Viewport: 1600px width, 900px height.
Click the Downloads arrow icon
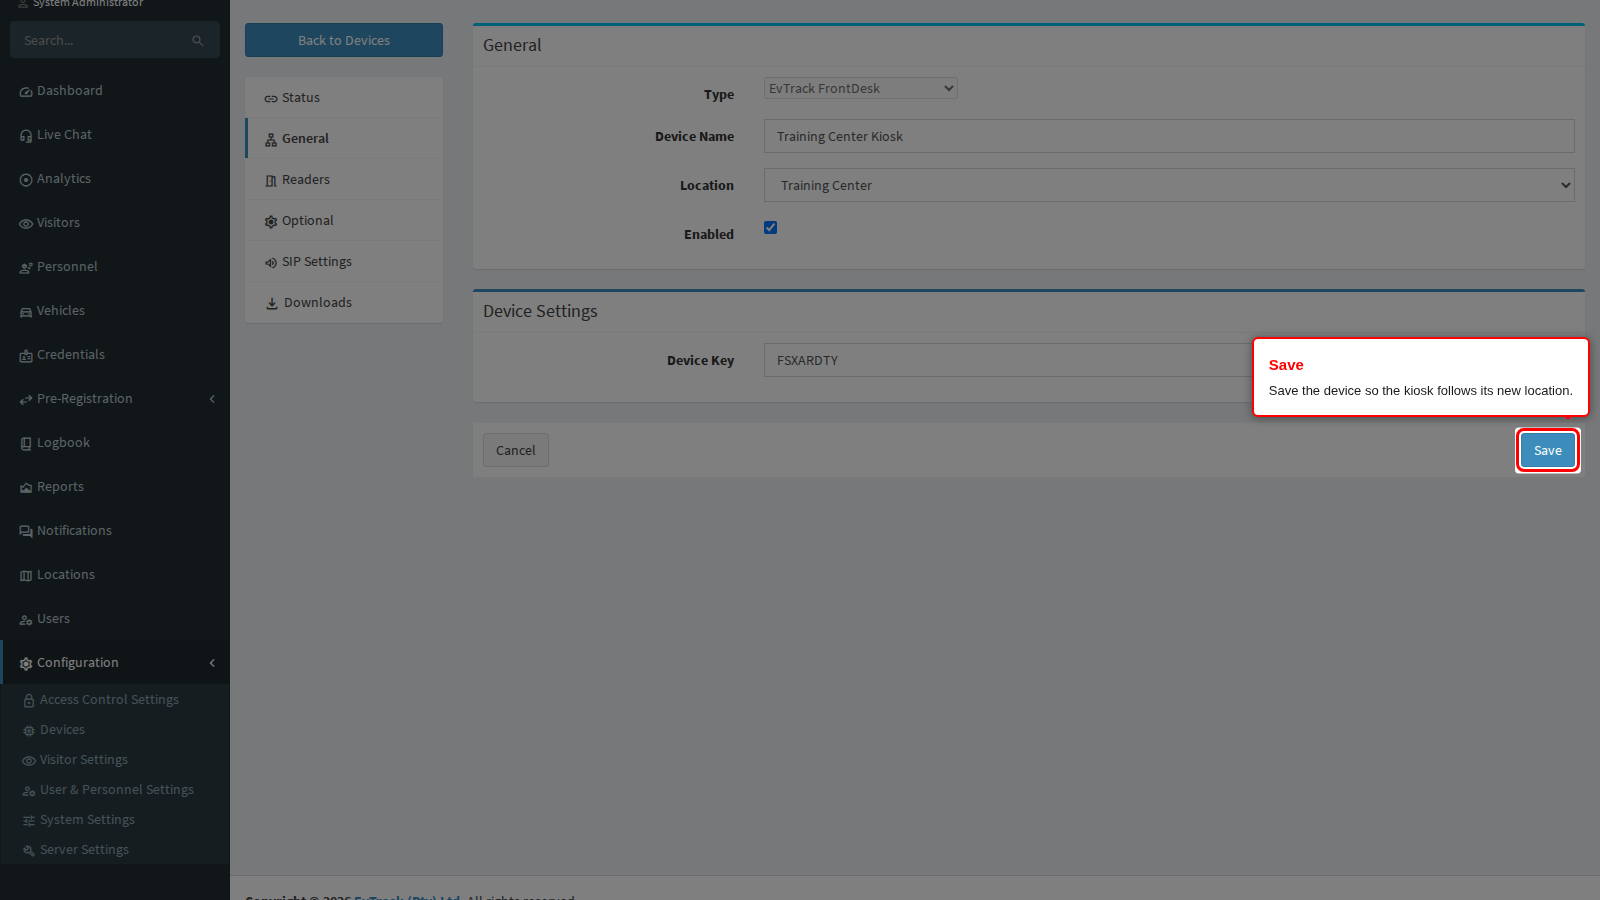(x=271, y=303)
